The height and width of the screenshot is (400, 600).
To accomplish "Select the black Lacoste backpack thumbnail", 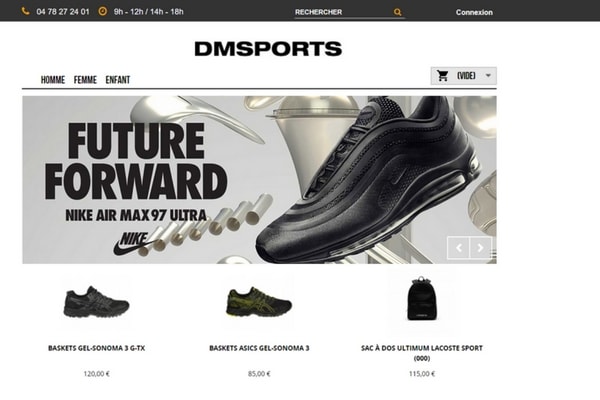I will (x=422, y=299).
